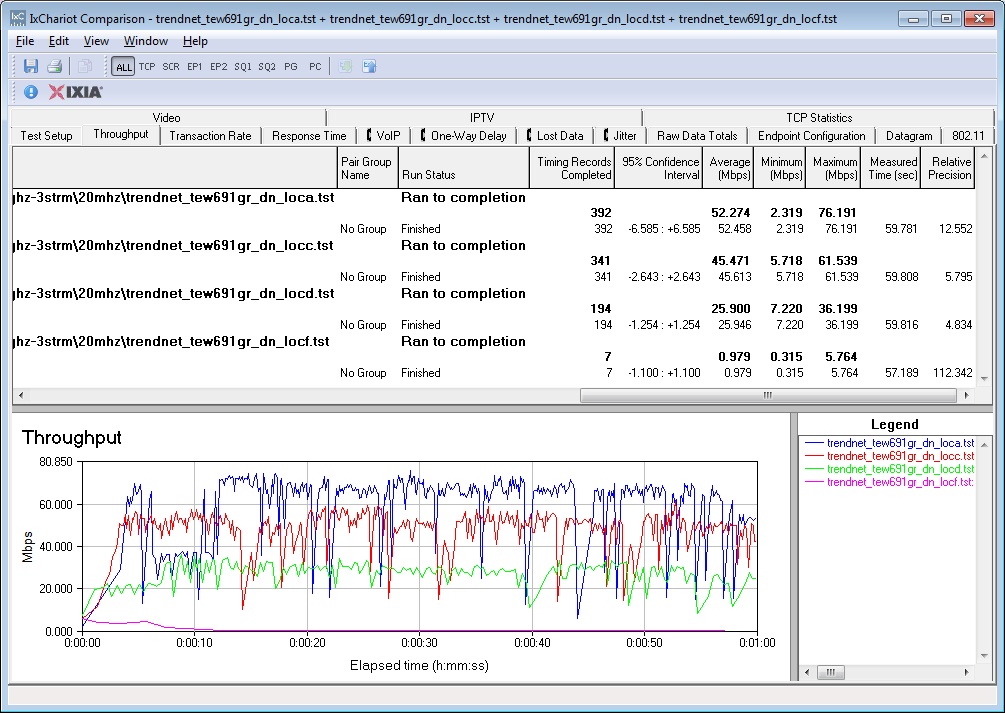Toggle the SQ1 filter button
The width and height of the screenshot is (1005, 713).
click(243, 67)
